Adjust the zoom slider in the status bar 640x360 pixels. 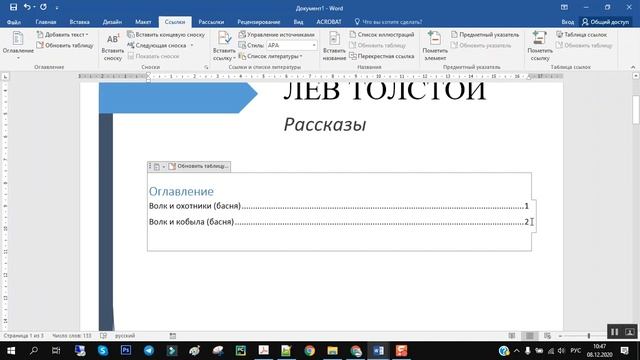[589, 336]
